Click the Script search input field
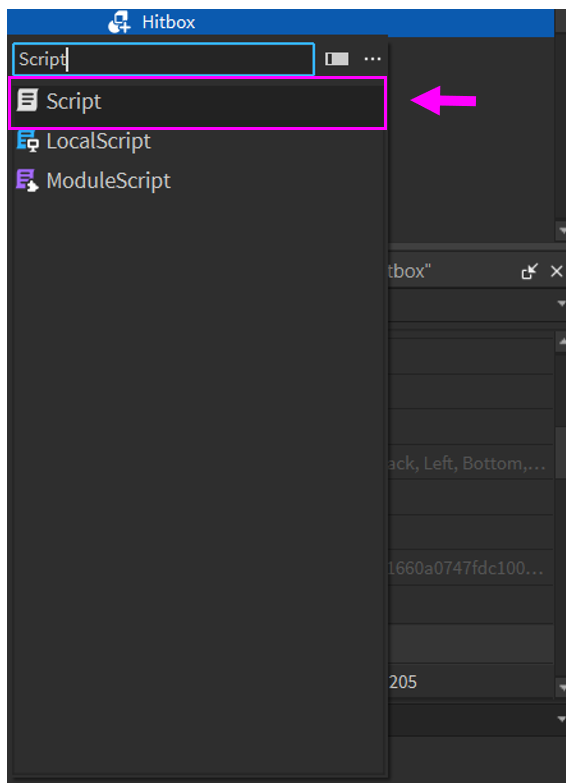The image size is (567, 783). [163, 59]
